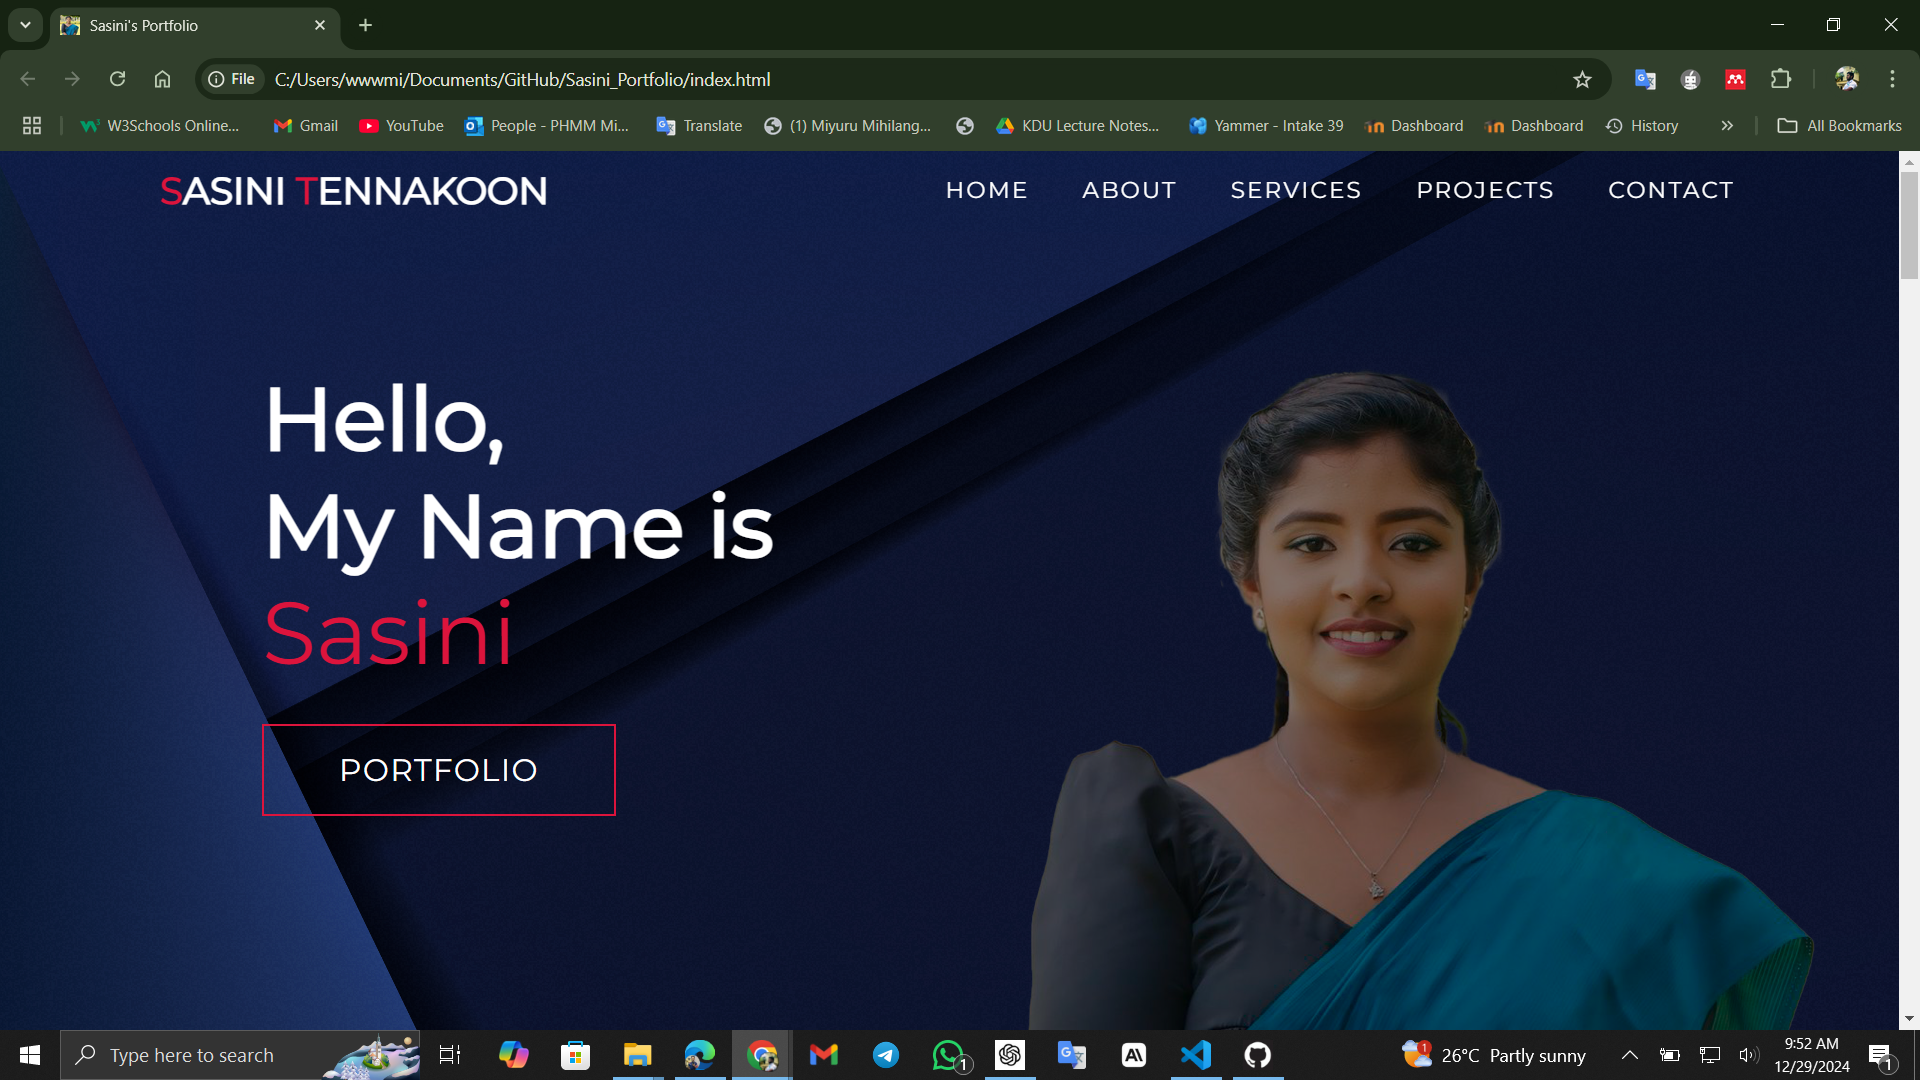Screen dimensions: 1920x1080
Task: Open the Chrome three-dot menu
Action: click(1892, 79)
